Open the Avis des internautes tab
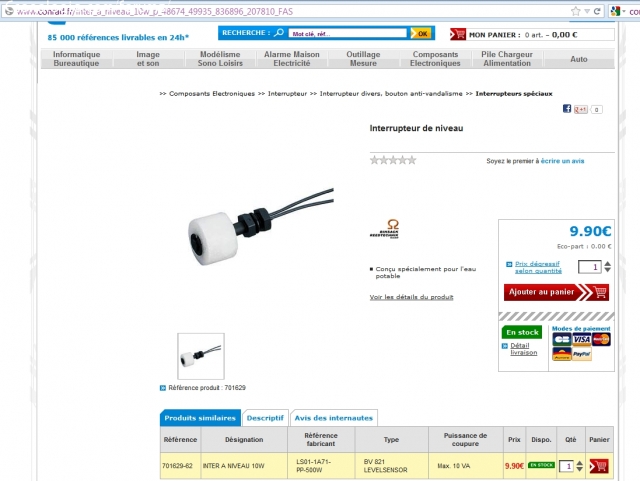Viewport: 640px width, 481px height. (x=333, y=418)
